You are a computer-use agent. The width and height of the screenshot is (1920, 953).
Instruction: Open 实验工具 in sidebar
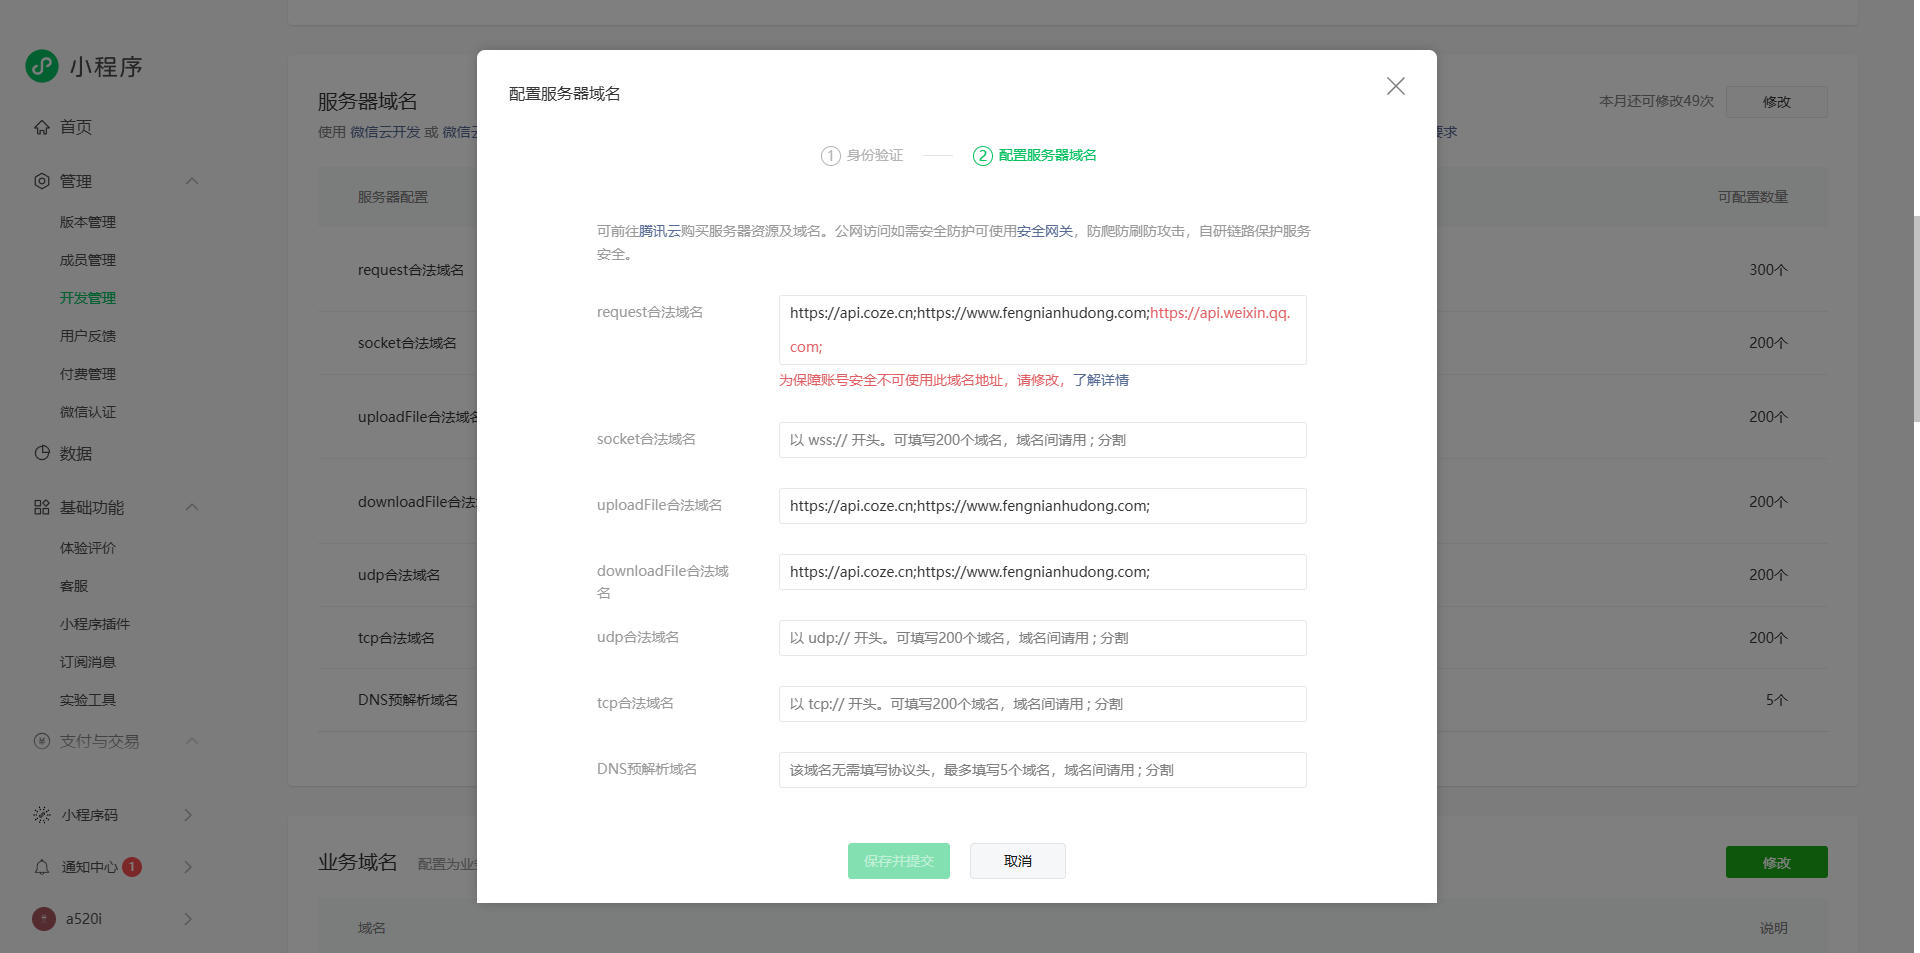point(88,700)
